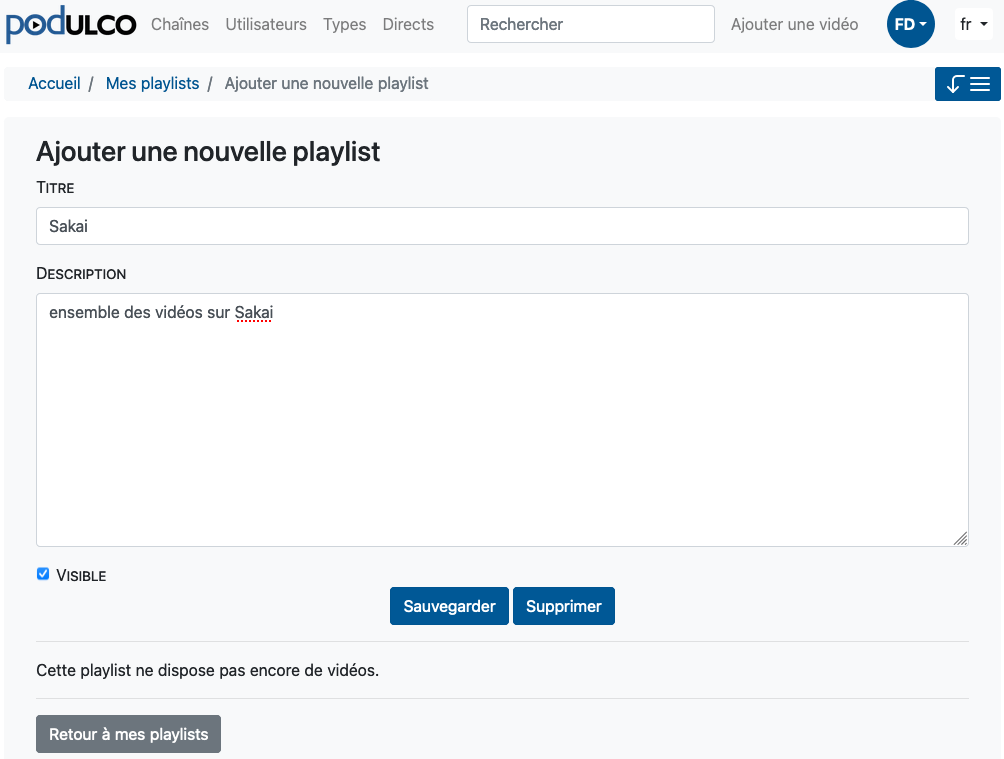This screenshot has height=759, width=1004.
Task: Click the Supprimer button
Action: tap(563, 606)
